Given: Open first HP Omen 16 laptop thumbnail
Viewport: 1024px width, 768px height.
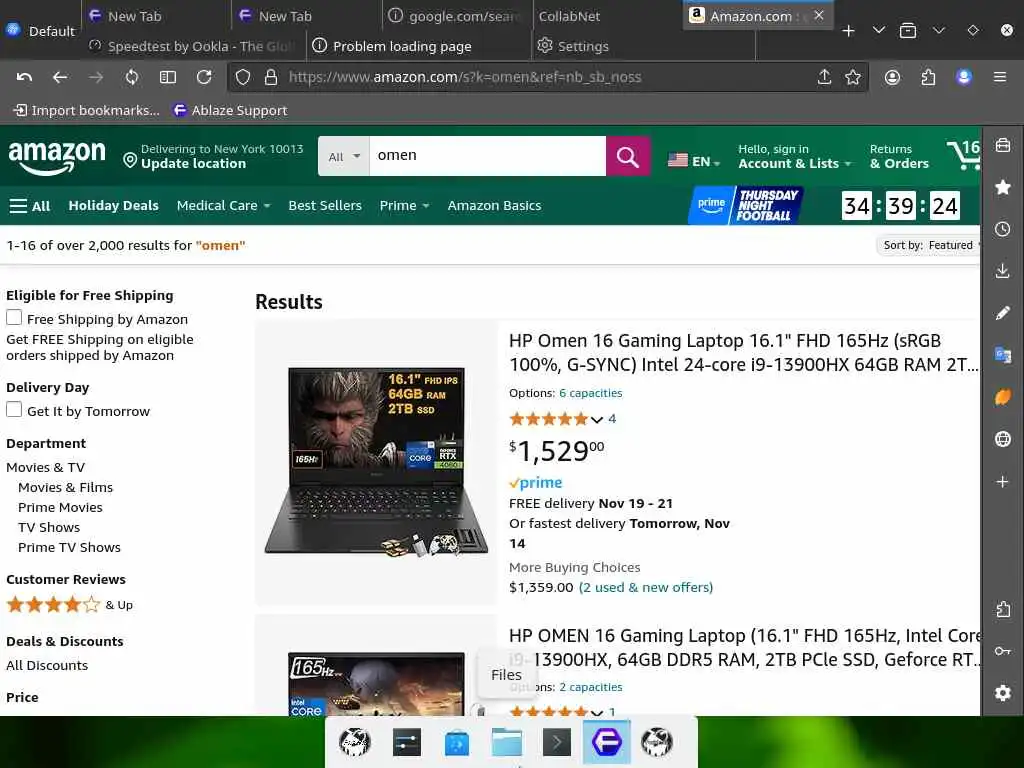Looking at the screenshot, I should pos(376,462).
